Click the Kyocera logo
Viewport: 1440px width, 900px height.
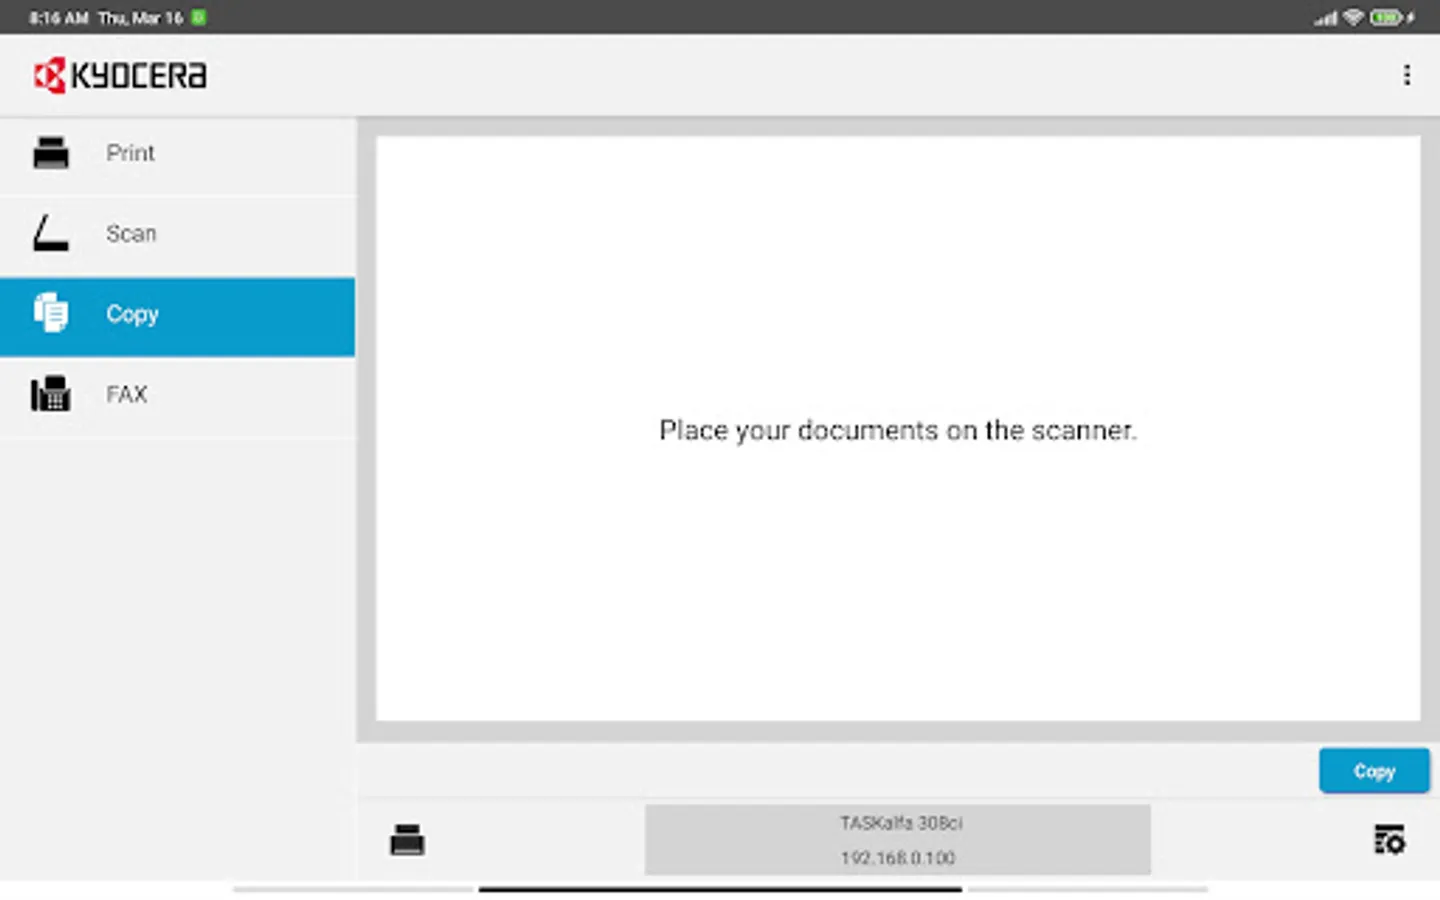click(120, 75)
